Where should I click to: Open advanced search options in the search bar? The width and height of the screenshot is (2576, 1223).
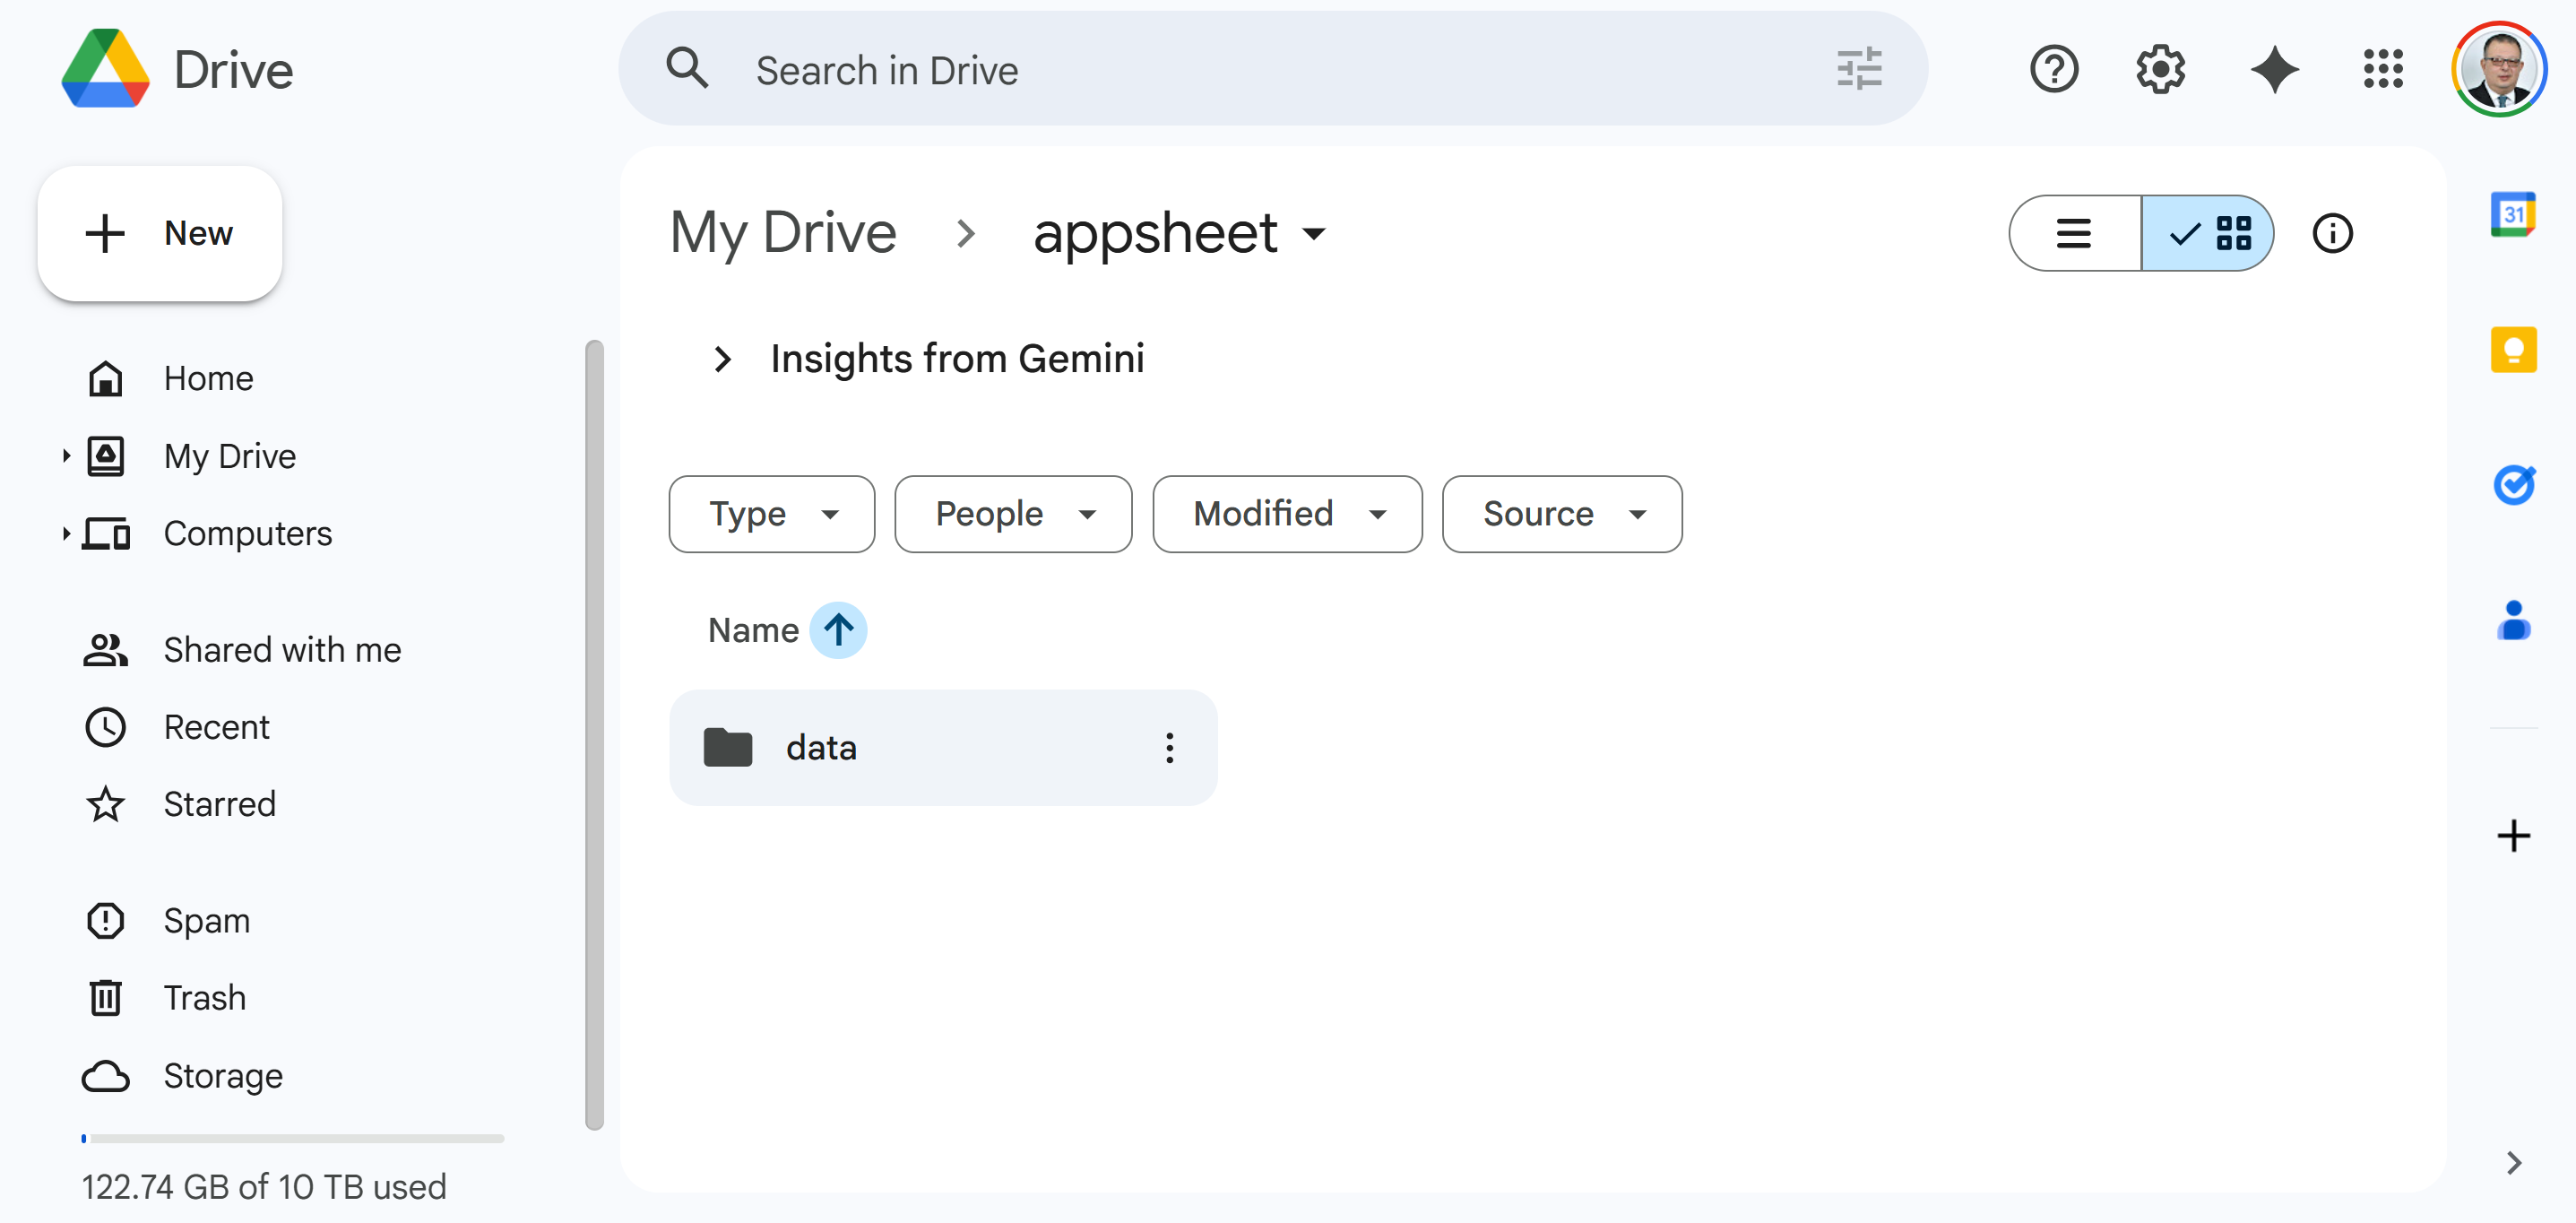point(1858,68)
